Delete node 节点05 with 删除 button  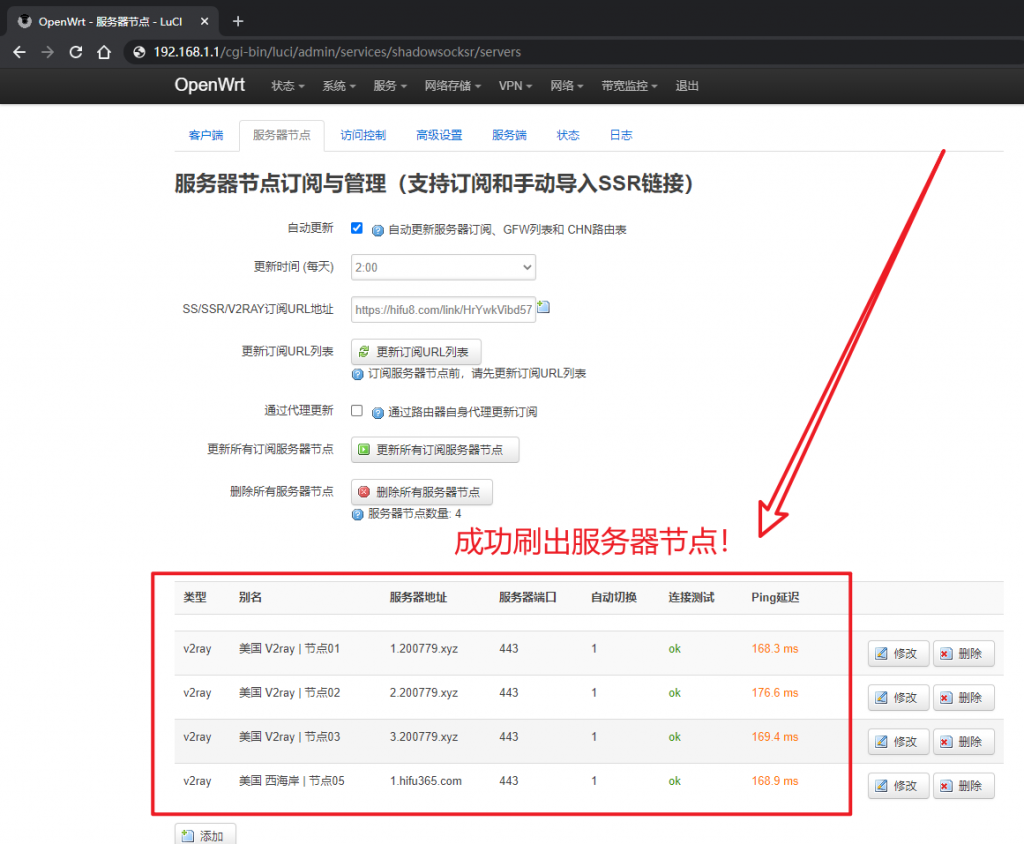coord(963,785)
